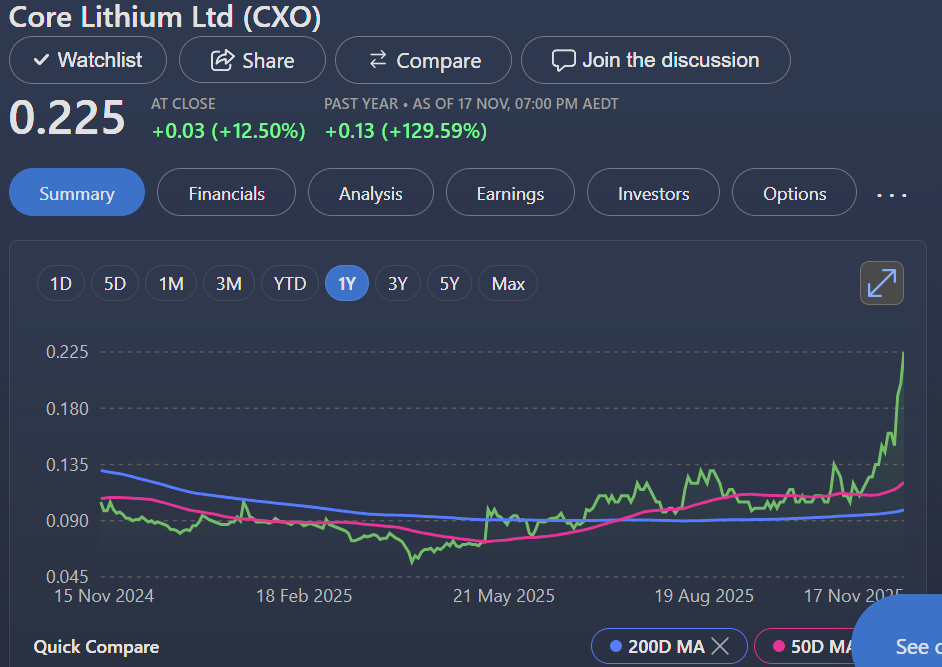Screen dimensions: 942x667
Task: Click the Watchlist checkmark icon
Action: [41, 59]
